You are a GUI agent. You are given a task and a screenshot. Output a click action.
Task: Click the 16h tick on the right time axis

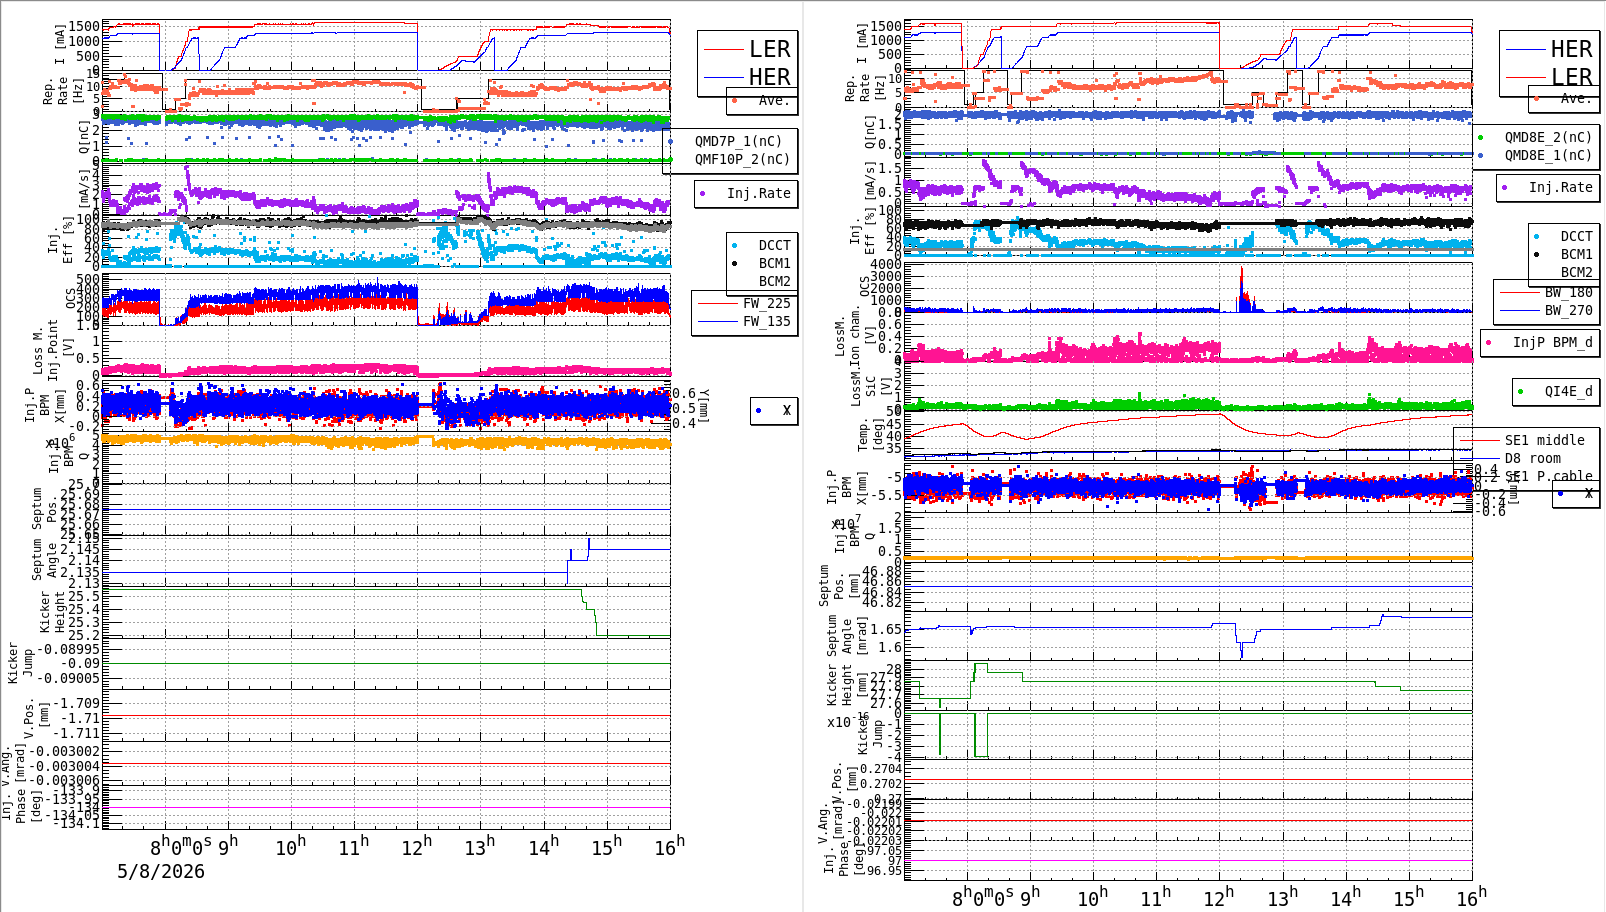(x=1470, y=897)
